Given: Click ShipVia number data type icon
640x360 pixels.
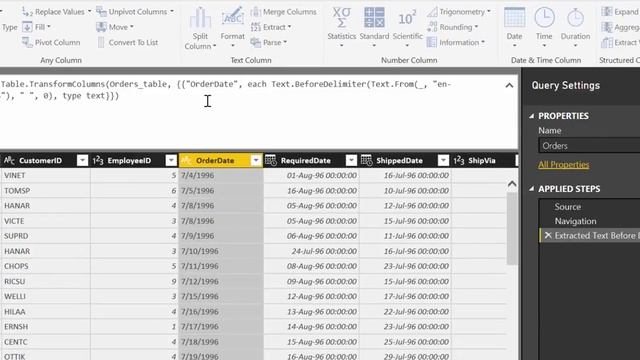Looking at the screenshot, I should click(x=459, y=160).
